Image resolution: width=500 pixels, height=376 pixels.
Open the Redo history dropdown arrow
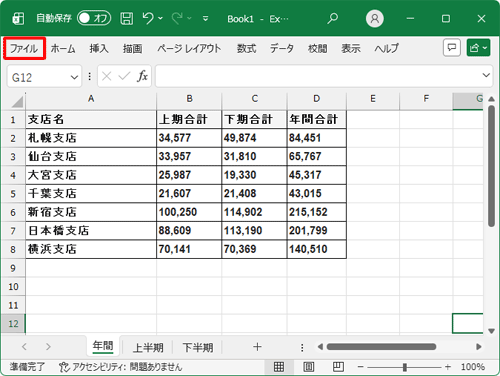pyautogui.click(x=189, y=18)
